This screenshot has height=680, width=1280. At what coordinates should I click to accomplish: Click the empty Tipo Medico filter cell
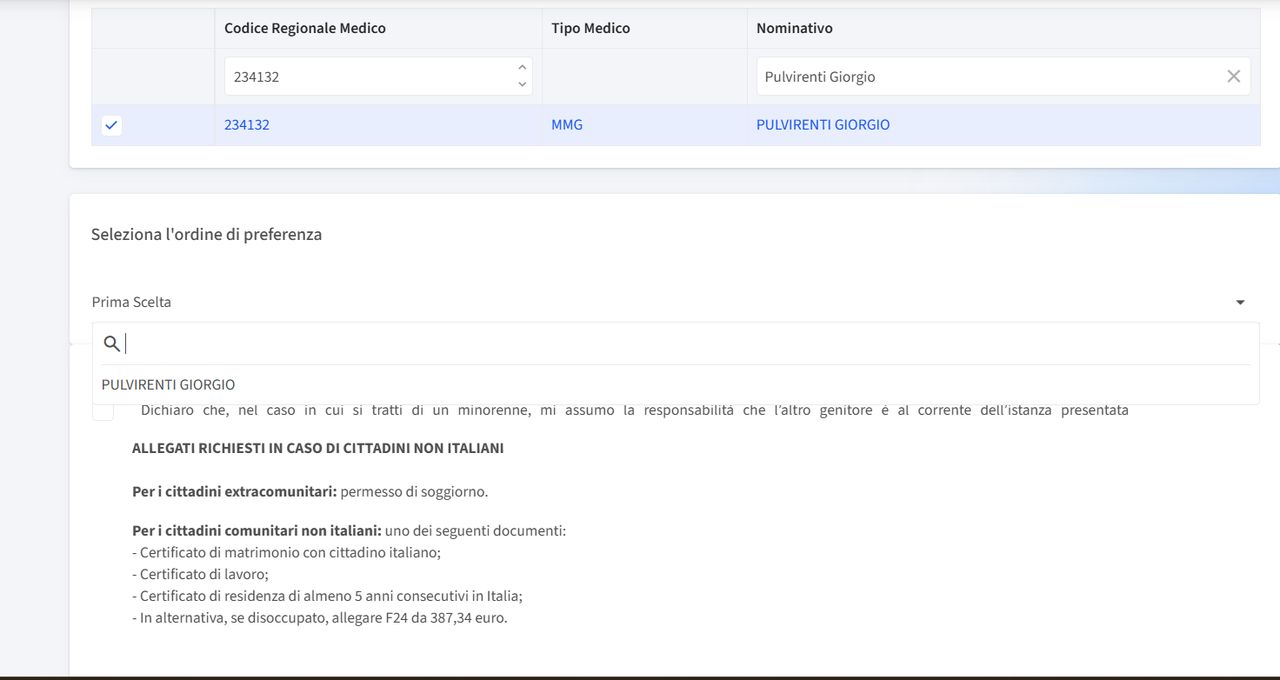pos(643,77)
